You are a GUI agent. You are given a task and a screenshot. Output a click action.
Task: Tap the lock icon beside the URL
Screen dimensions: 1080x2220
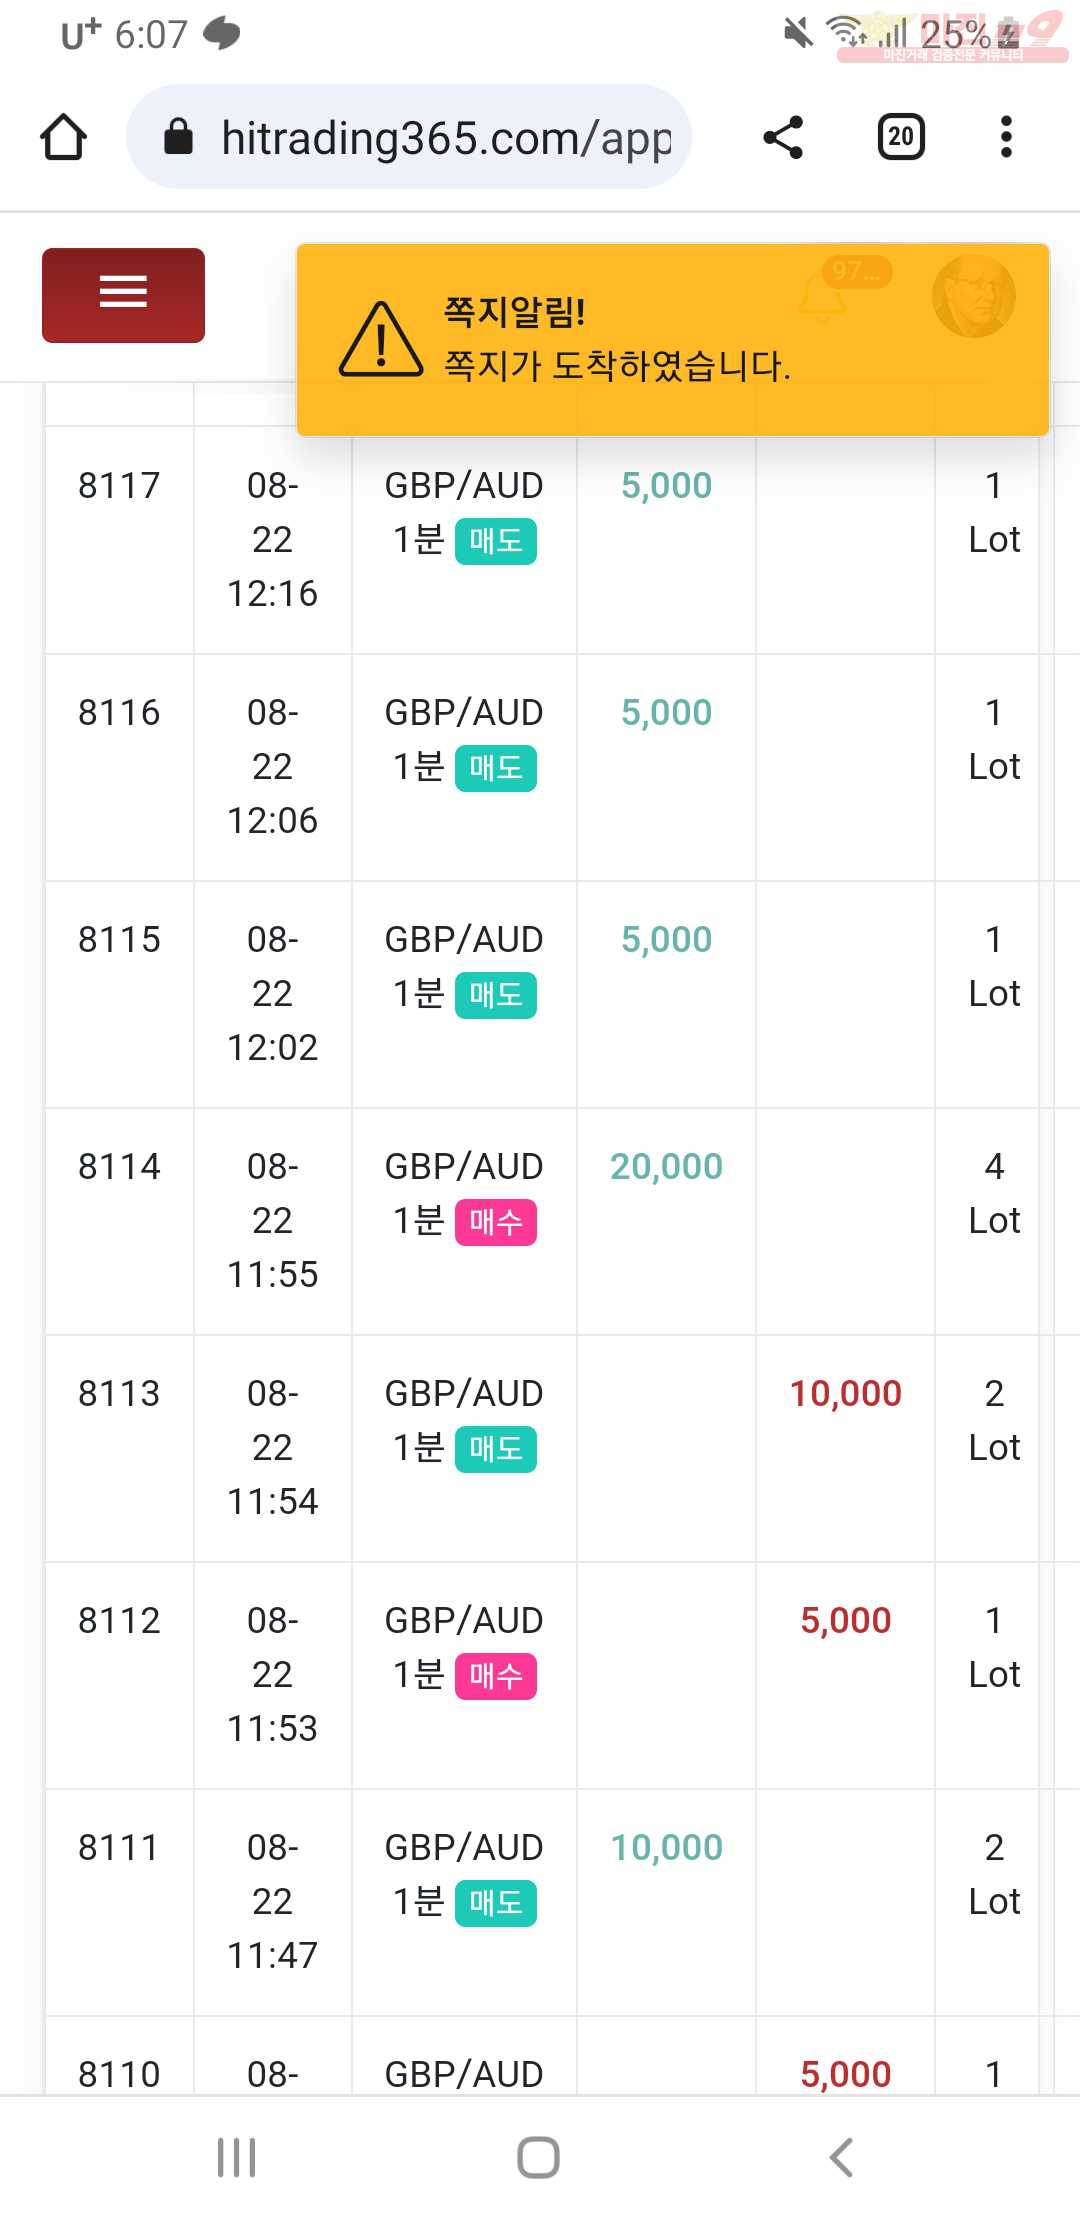click(x=178, y=137)
